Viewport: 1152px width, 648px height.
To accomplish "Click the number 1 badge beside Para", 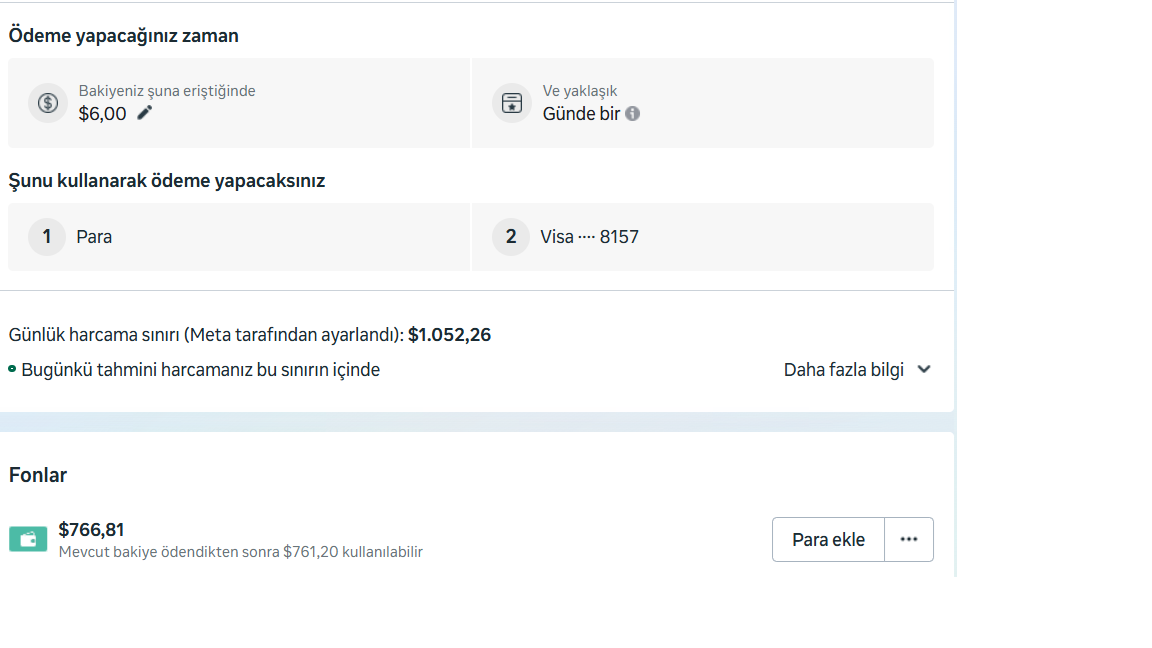I will coord(47,237).
